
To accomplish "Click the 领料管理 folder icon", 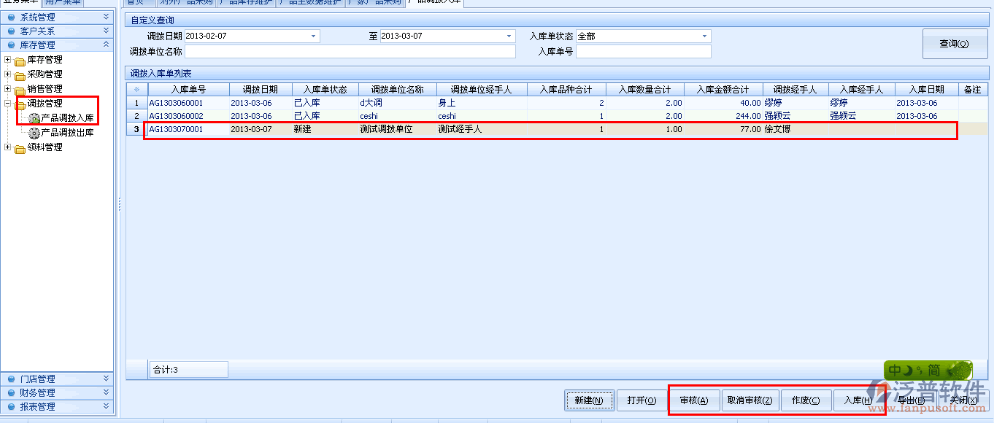I will click(20, 148).
